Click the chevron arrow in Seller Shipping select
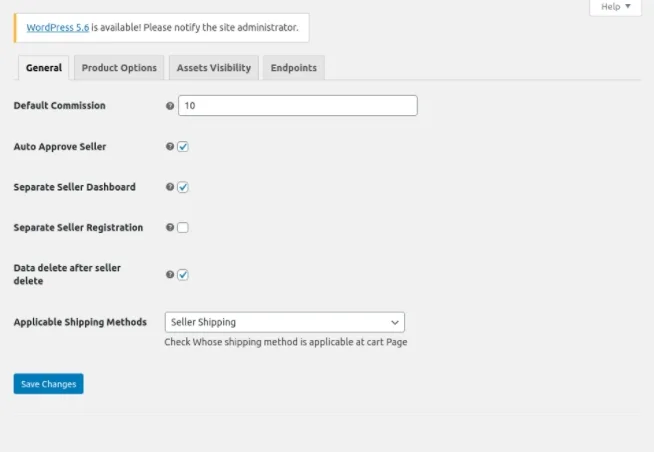The width and height of the screenshot is (654, 452). (x=395, y=322)
